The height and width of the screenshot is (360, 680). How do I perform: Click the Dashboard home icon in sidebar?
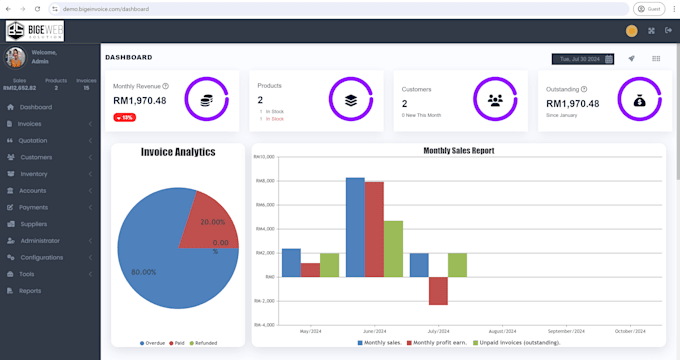tap(10, 107)
